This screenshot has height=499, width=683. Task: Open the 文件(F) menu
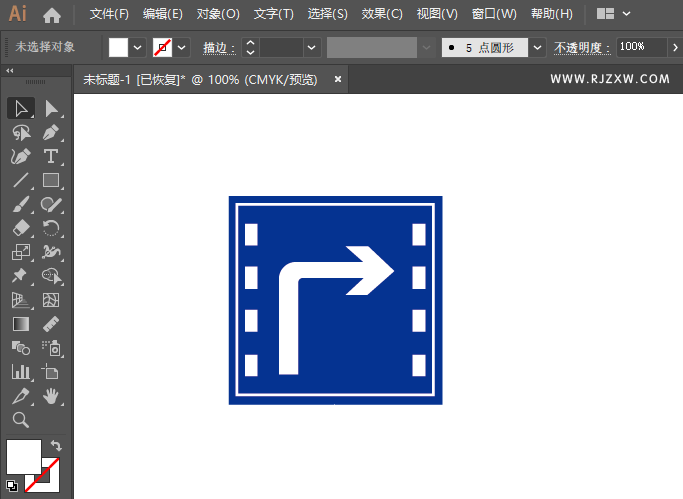coord(109,14)
